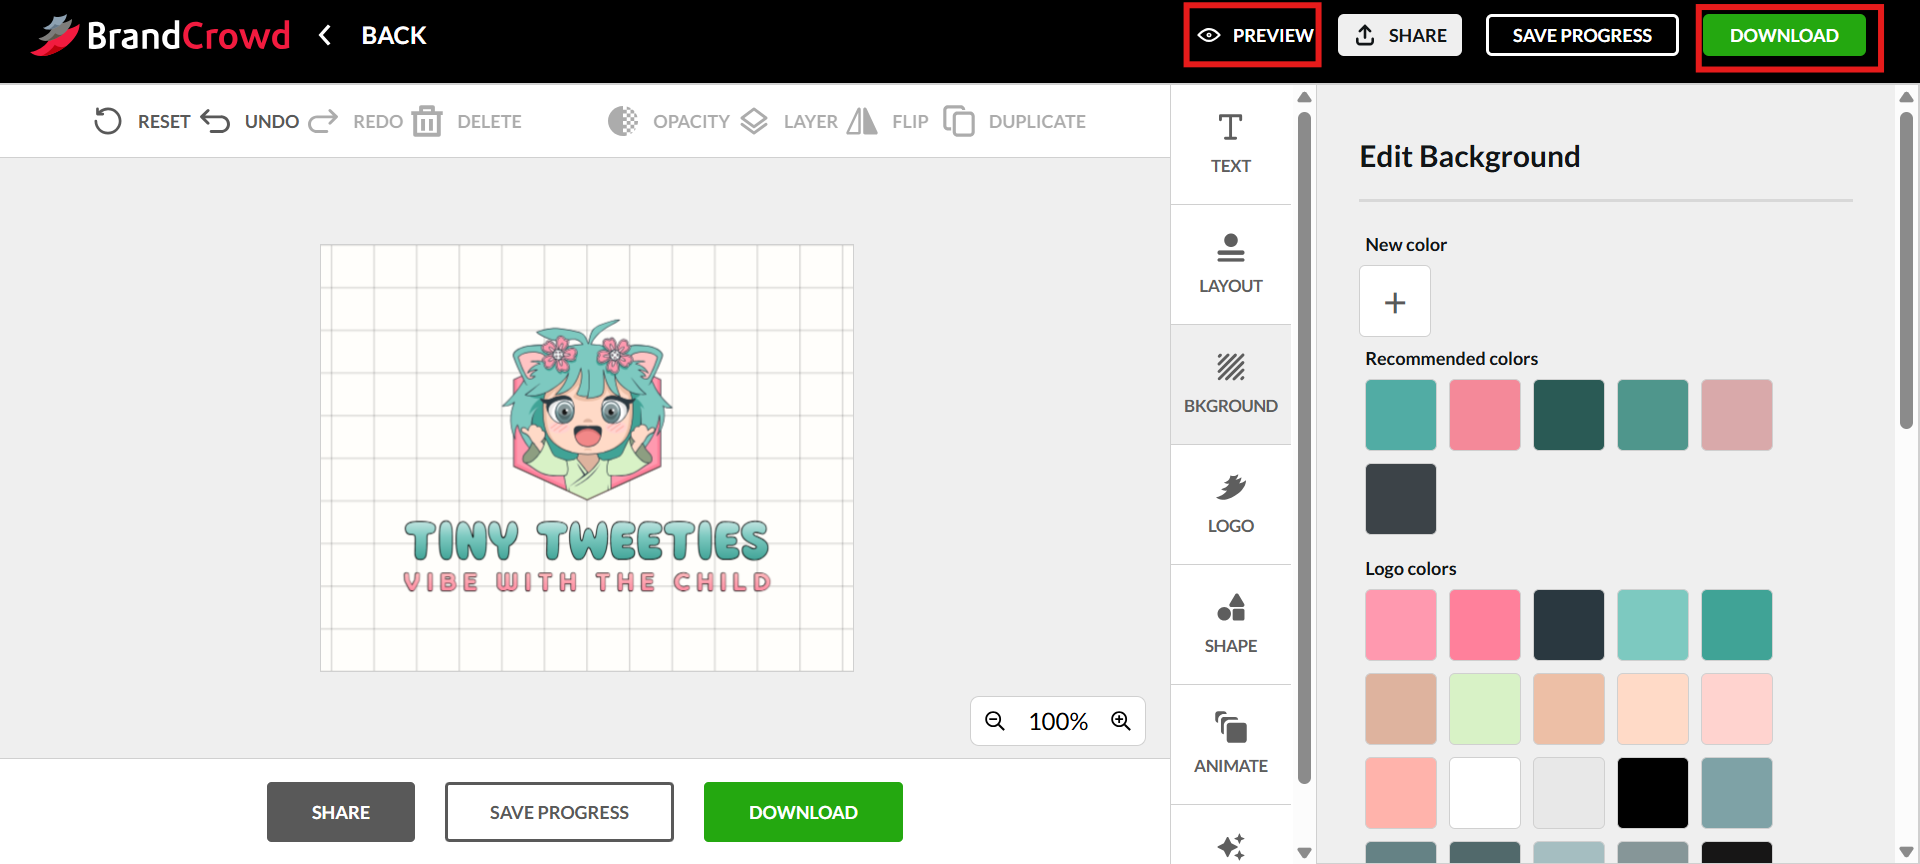Select the chibi girl graphic on the canvas
The image size is (1920, 864).
[587, 411]
